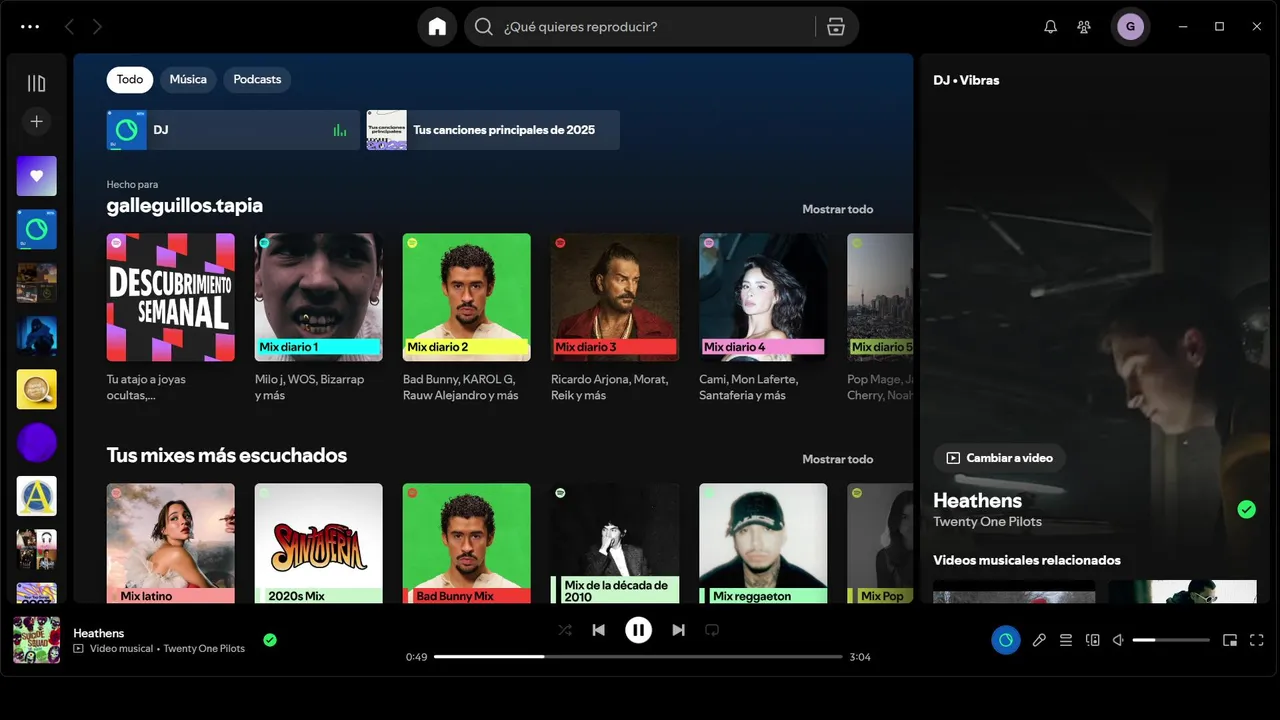
Task: Open the Browse icon in search bar
Action: tap(836, 27)
